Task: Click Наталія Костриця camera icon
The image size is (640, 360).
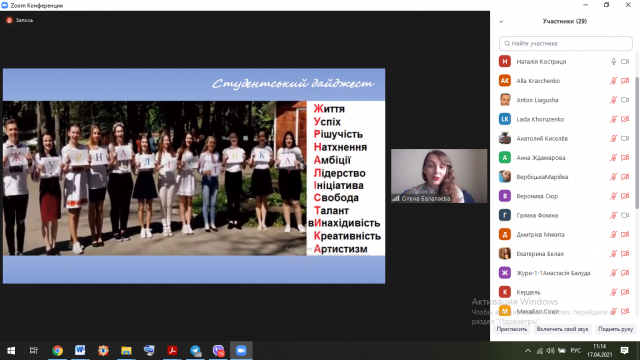Action: (x=625, y=62)
